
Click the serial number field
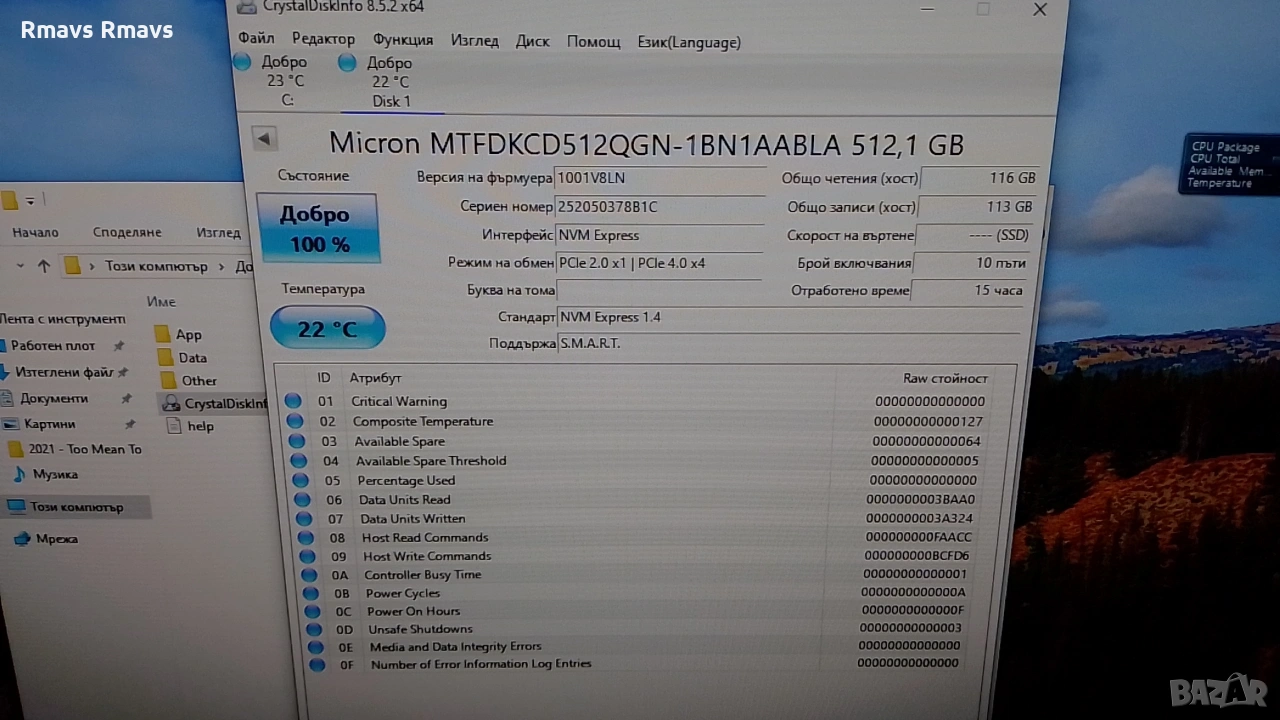click(657, 207)
